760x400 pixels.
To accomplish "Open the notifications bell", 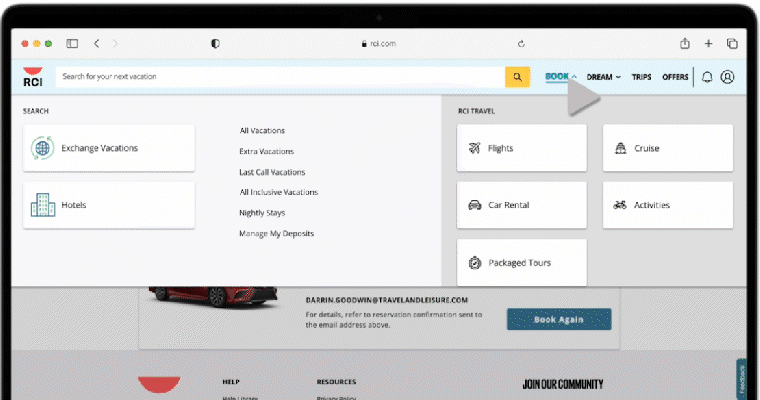I will 707,77.
